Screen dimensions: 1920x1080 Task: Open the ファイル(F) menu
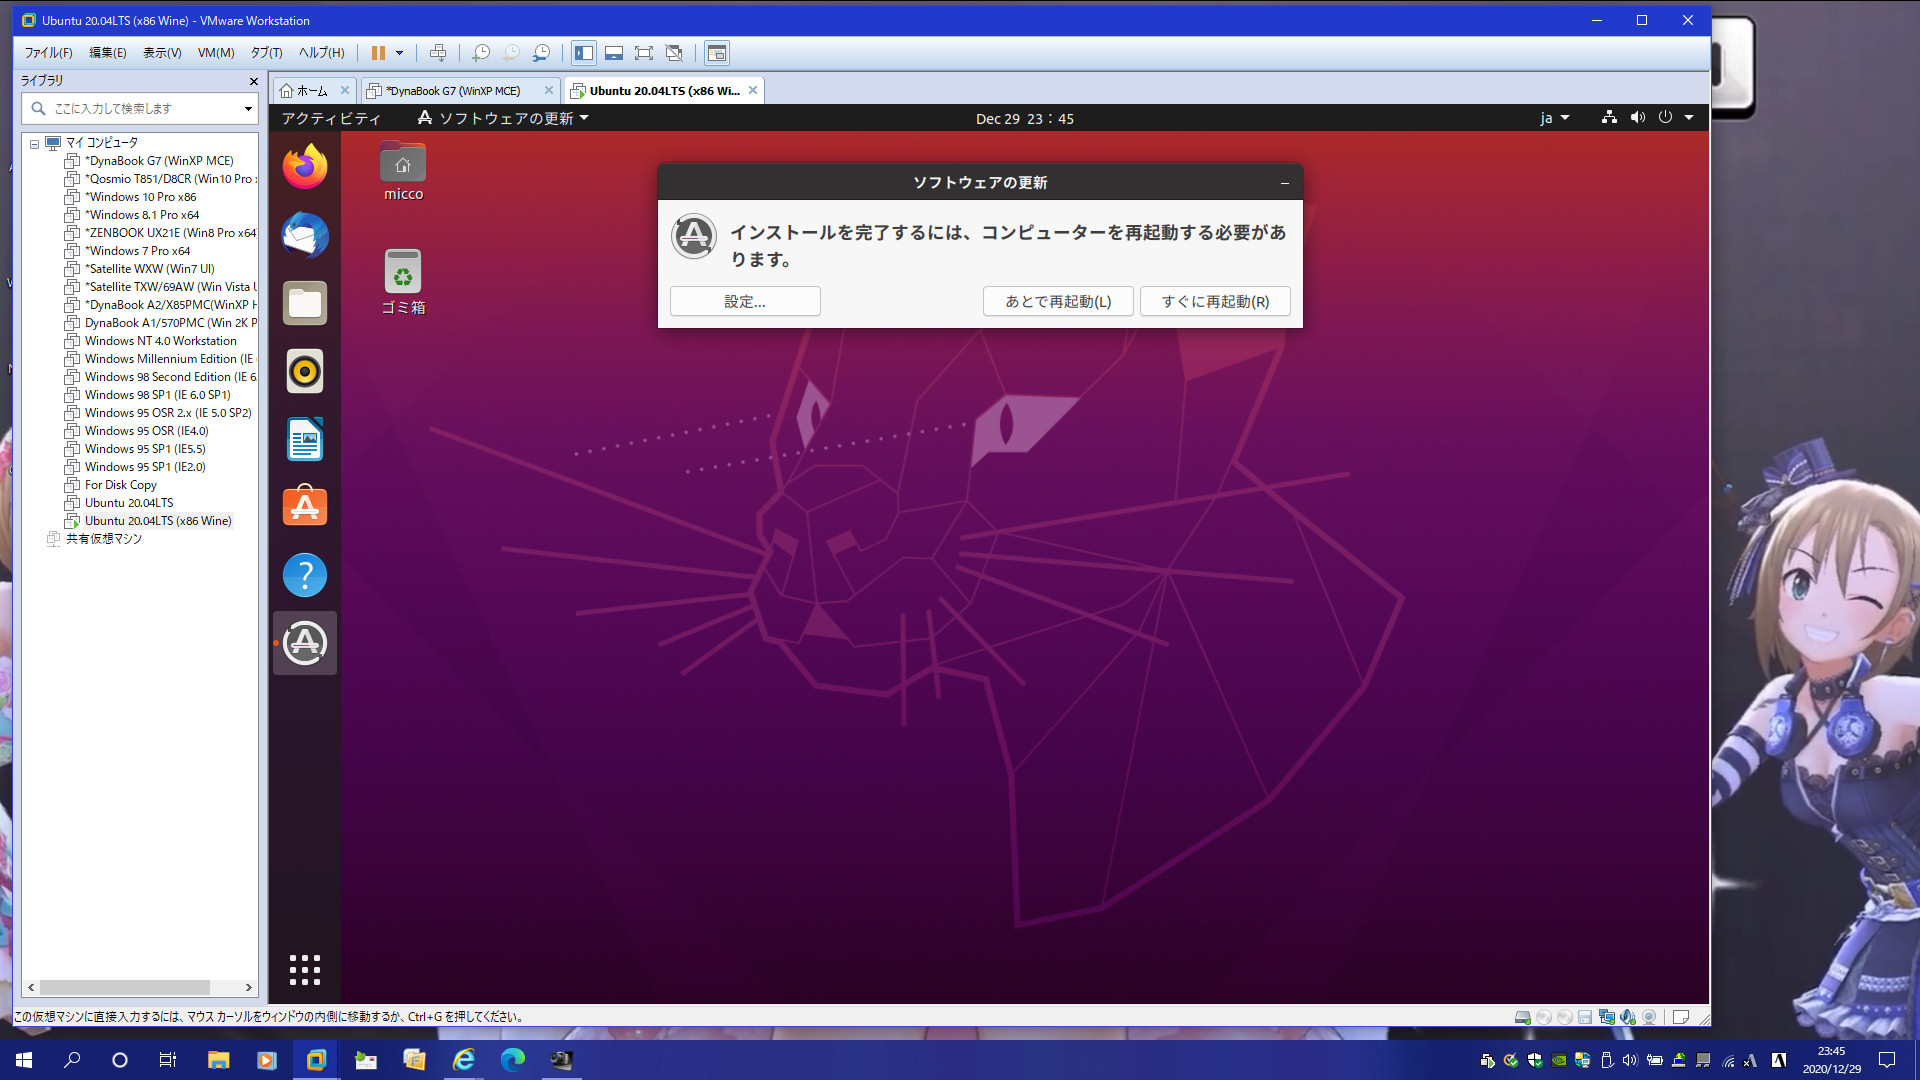pyautogui.click(x=48, y=53)
